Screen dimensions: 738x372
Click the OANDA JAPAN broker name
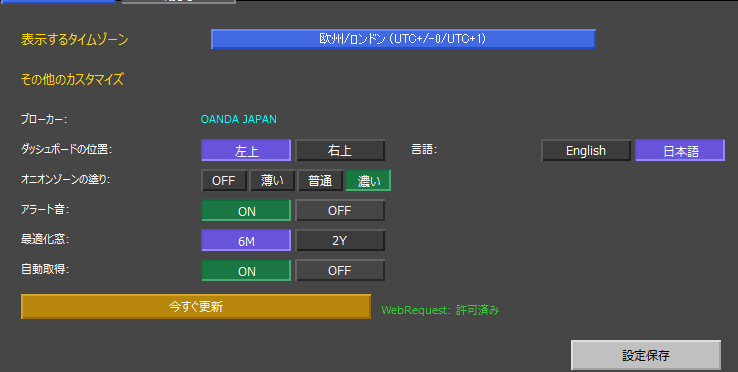tap(239, 120)
